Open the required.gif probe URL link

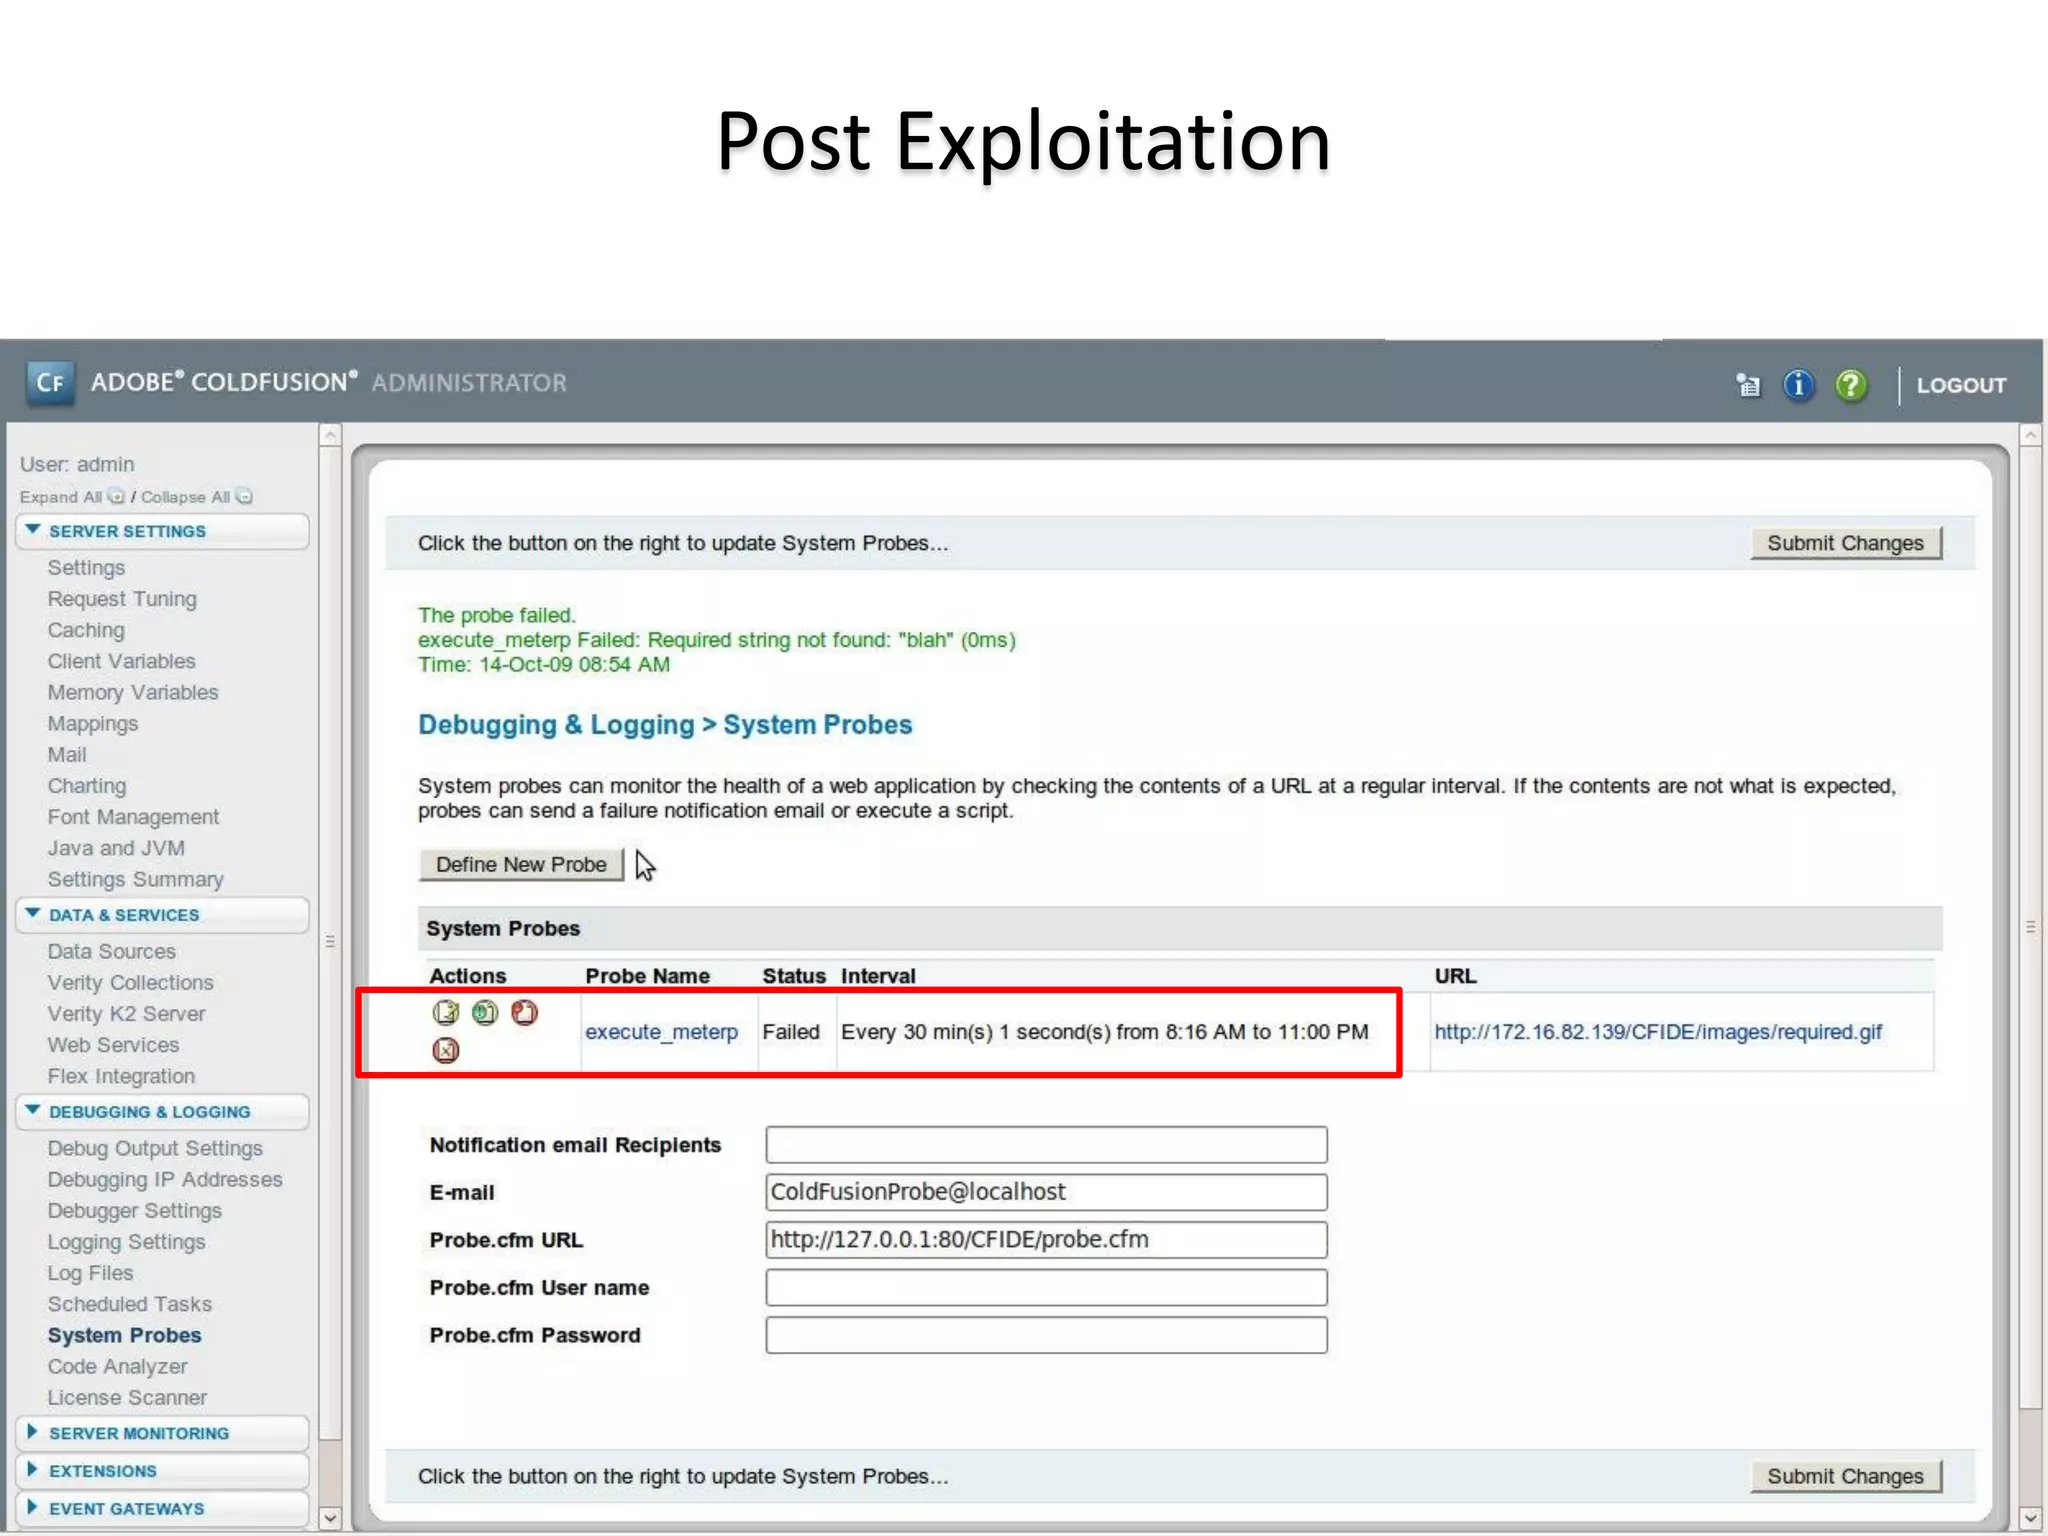1658,1032
